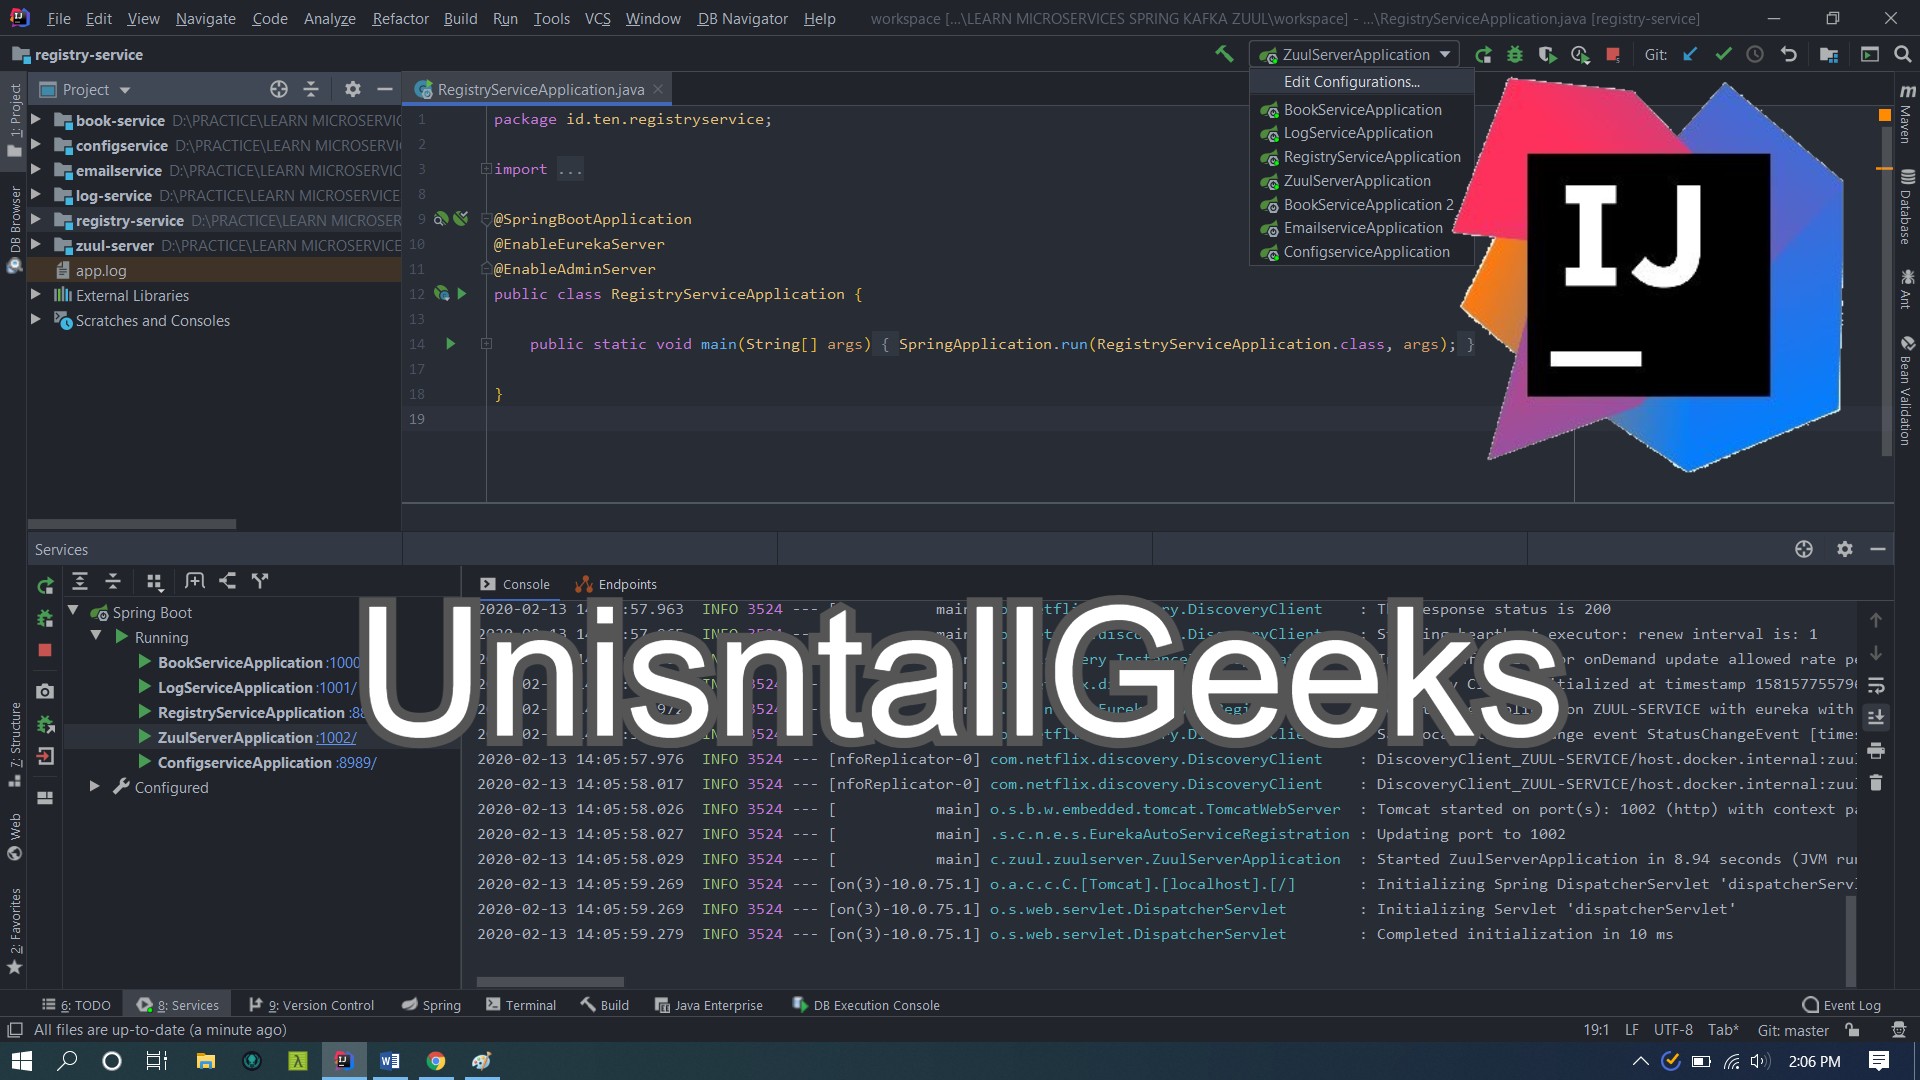This screenshot has width=1920, height=1080.
Task: Select the ZuulServerApplication run configuration
Action: point(1357,179)
